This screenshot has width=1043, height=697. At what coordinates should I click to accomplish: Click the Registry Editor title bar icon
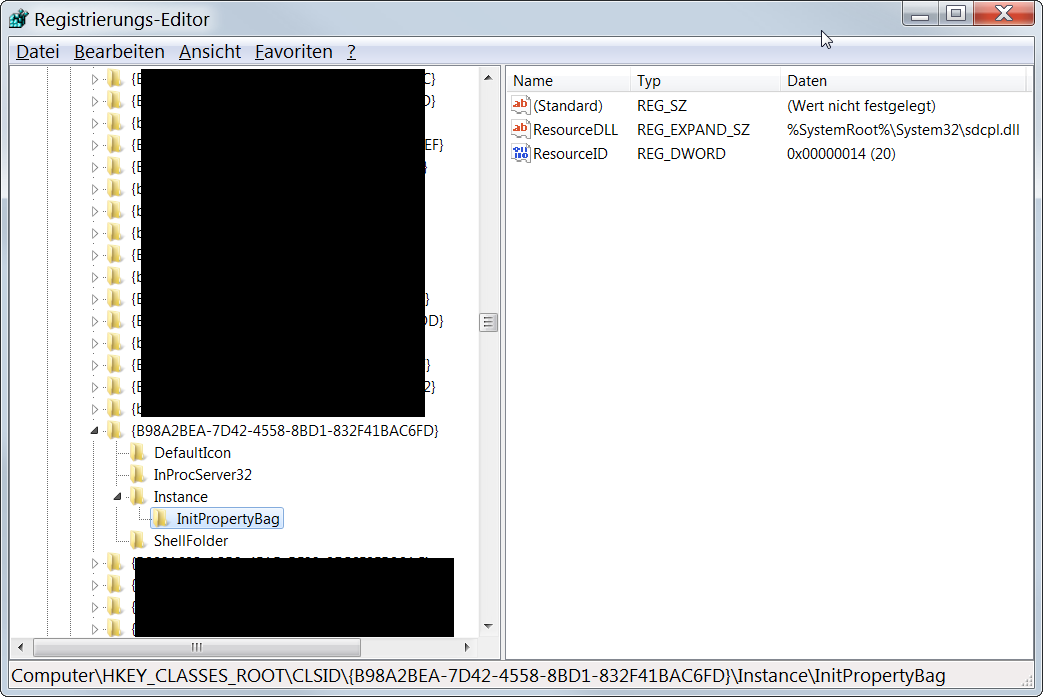tap(20, 20)
